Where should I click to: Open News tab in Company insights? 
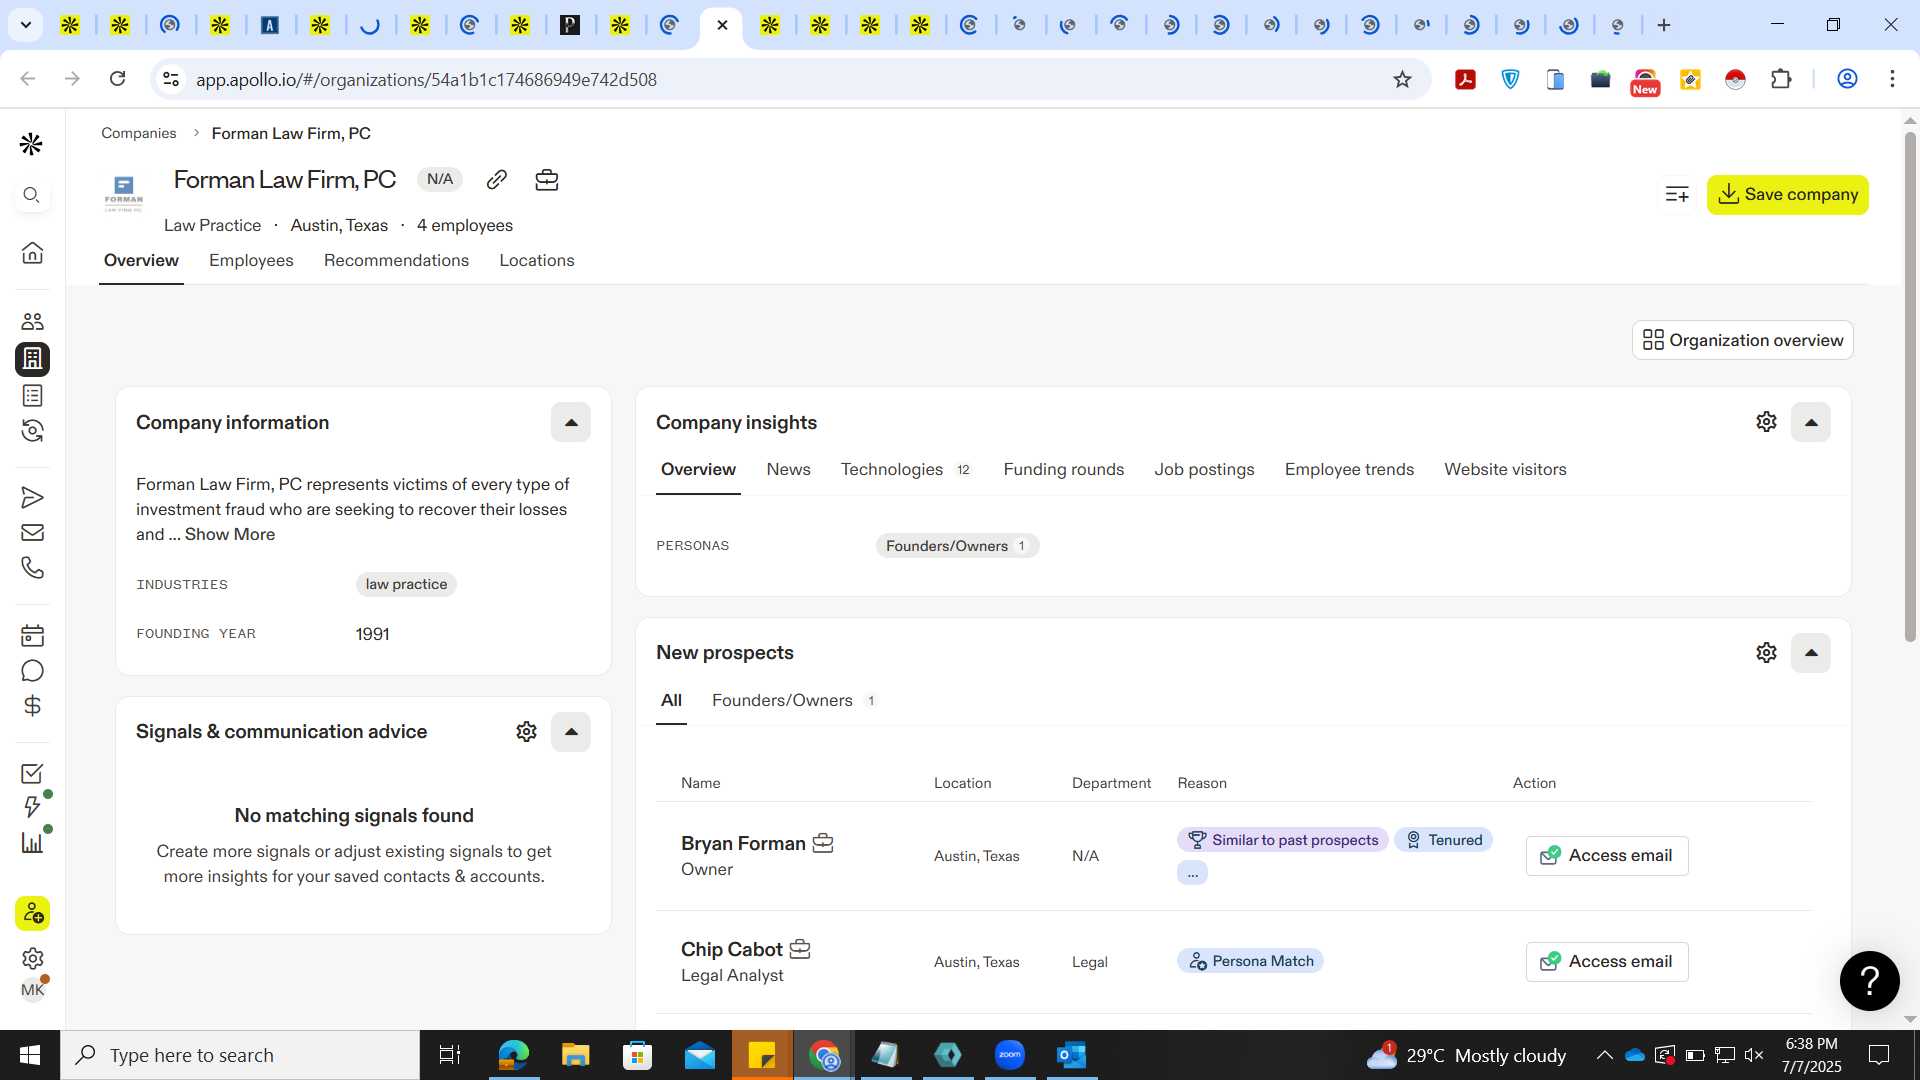pos(788,469)
